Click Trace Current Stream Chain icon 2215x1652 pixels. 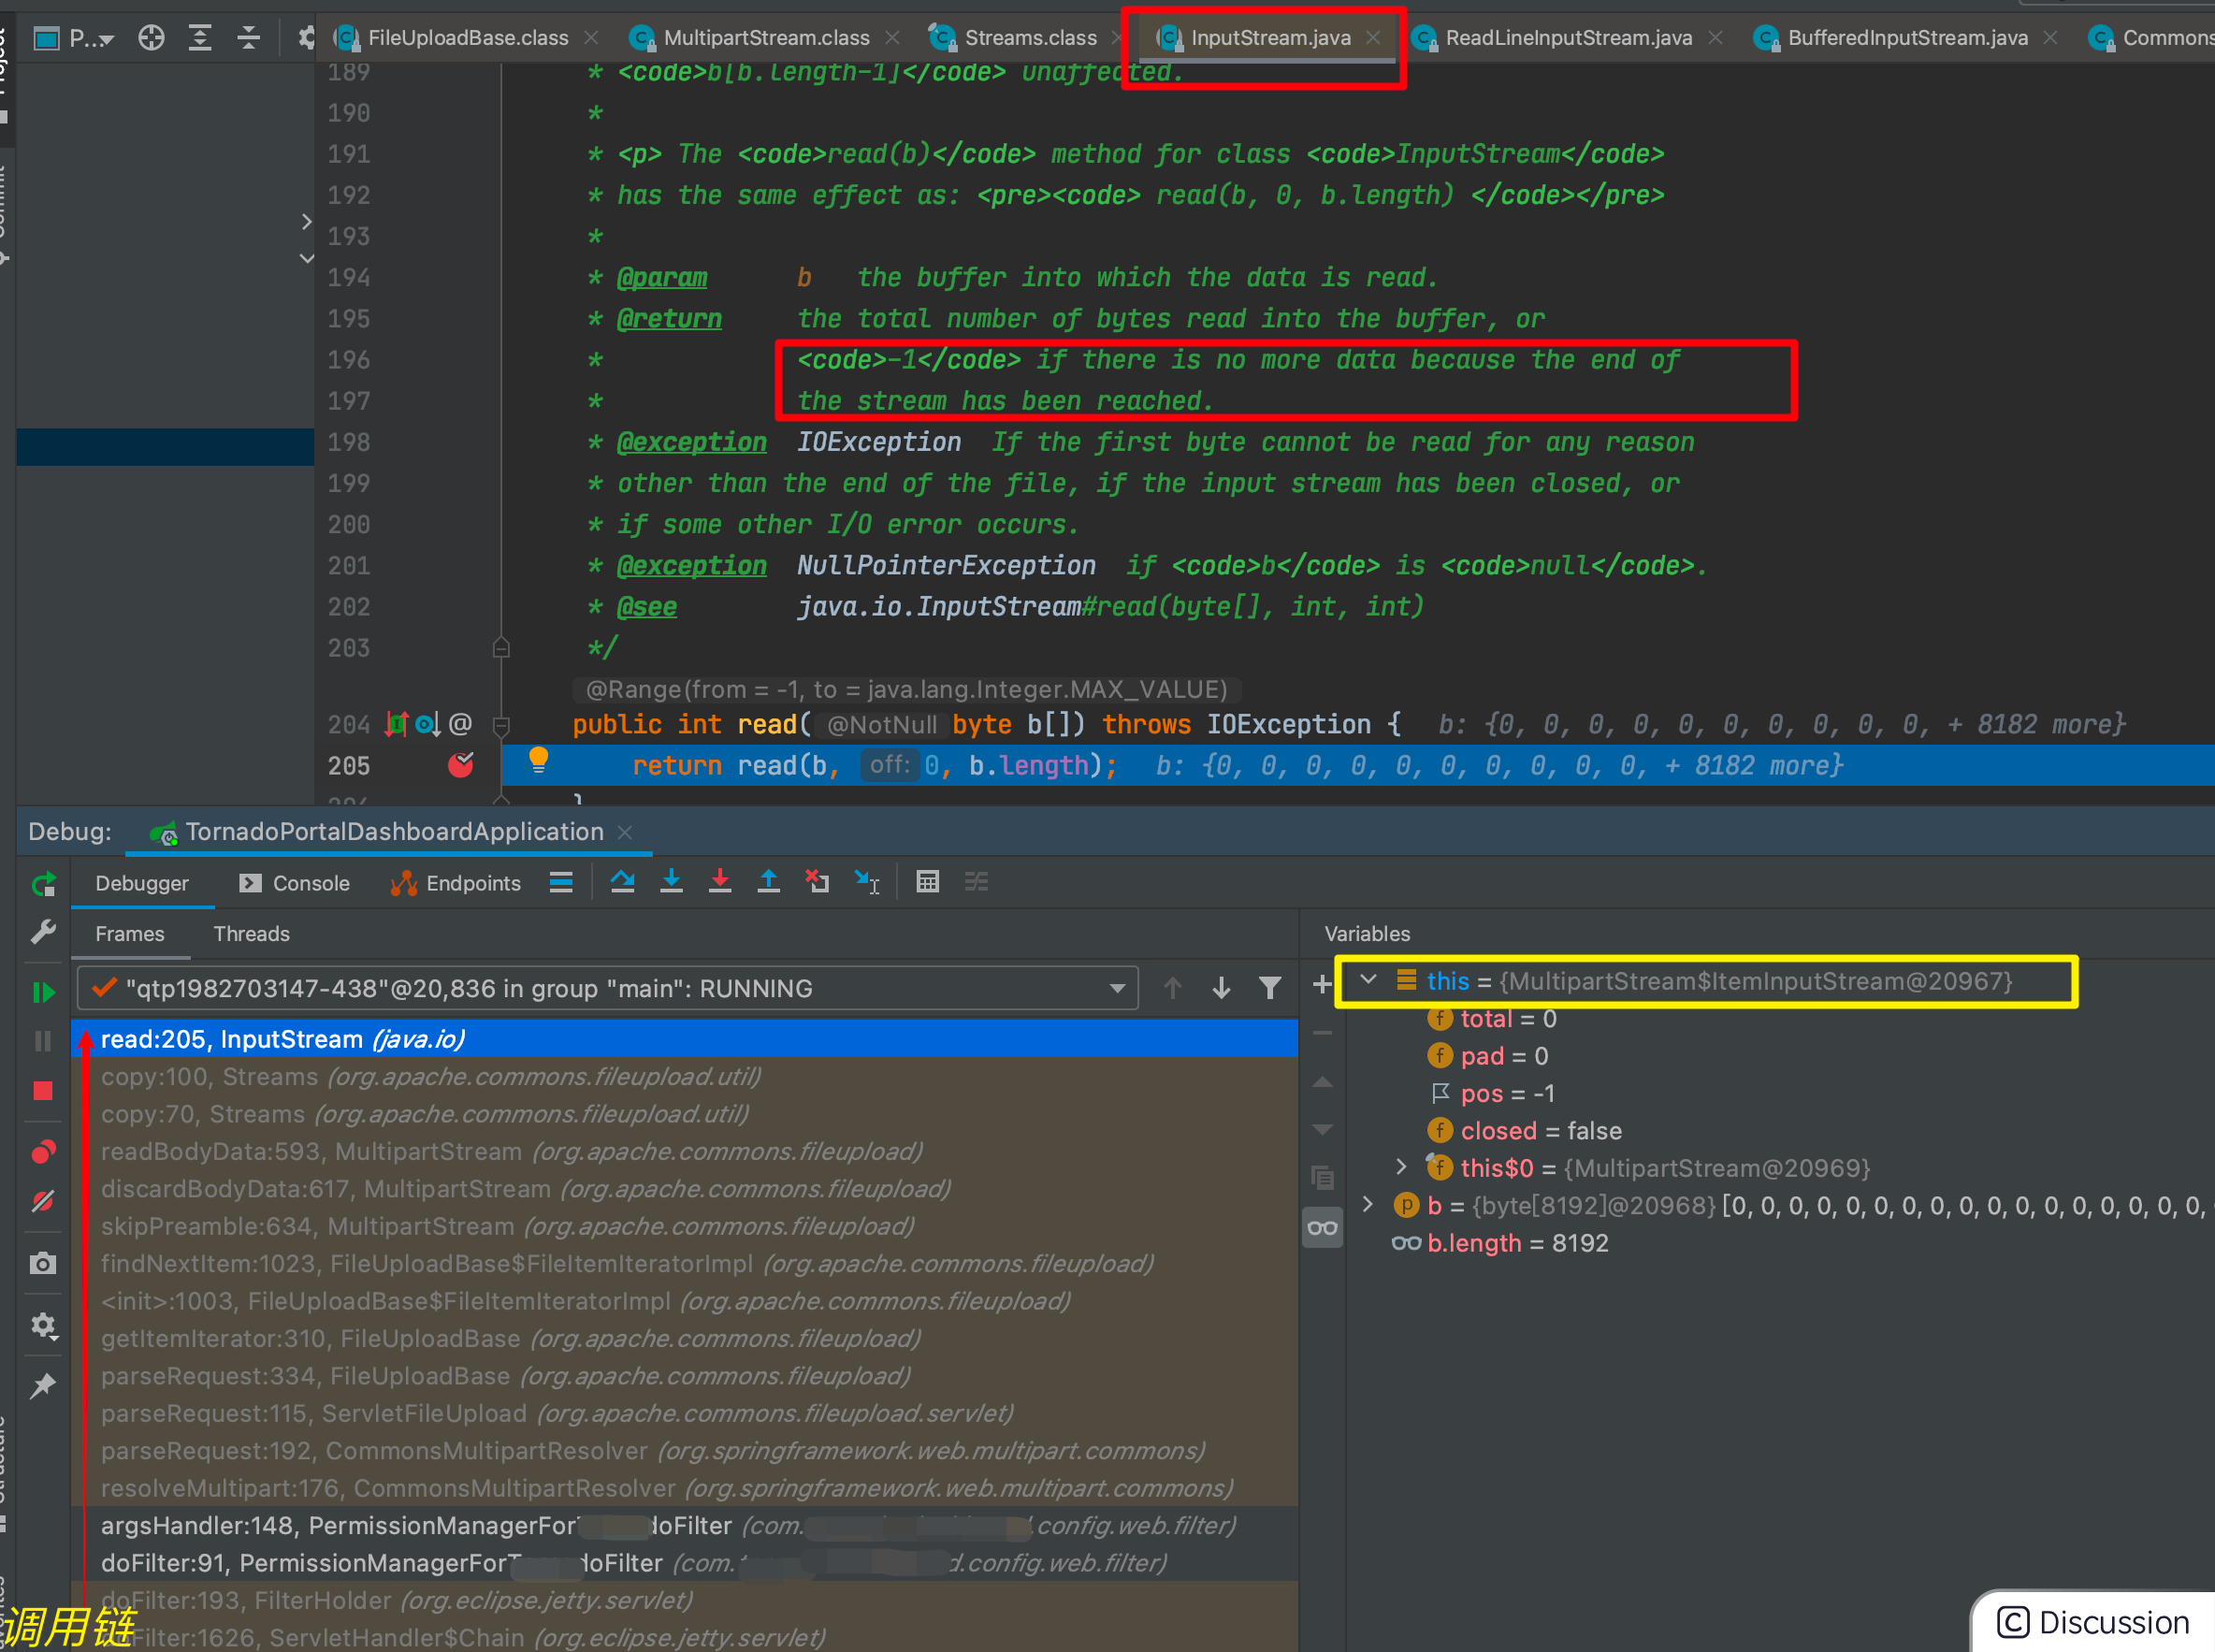coord(977,882)
